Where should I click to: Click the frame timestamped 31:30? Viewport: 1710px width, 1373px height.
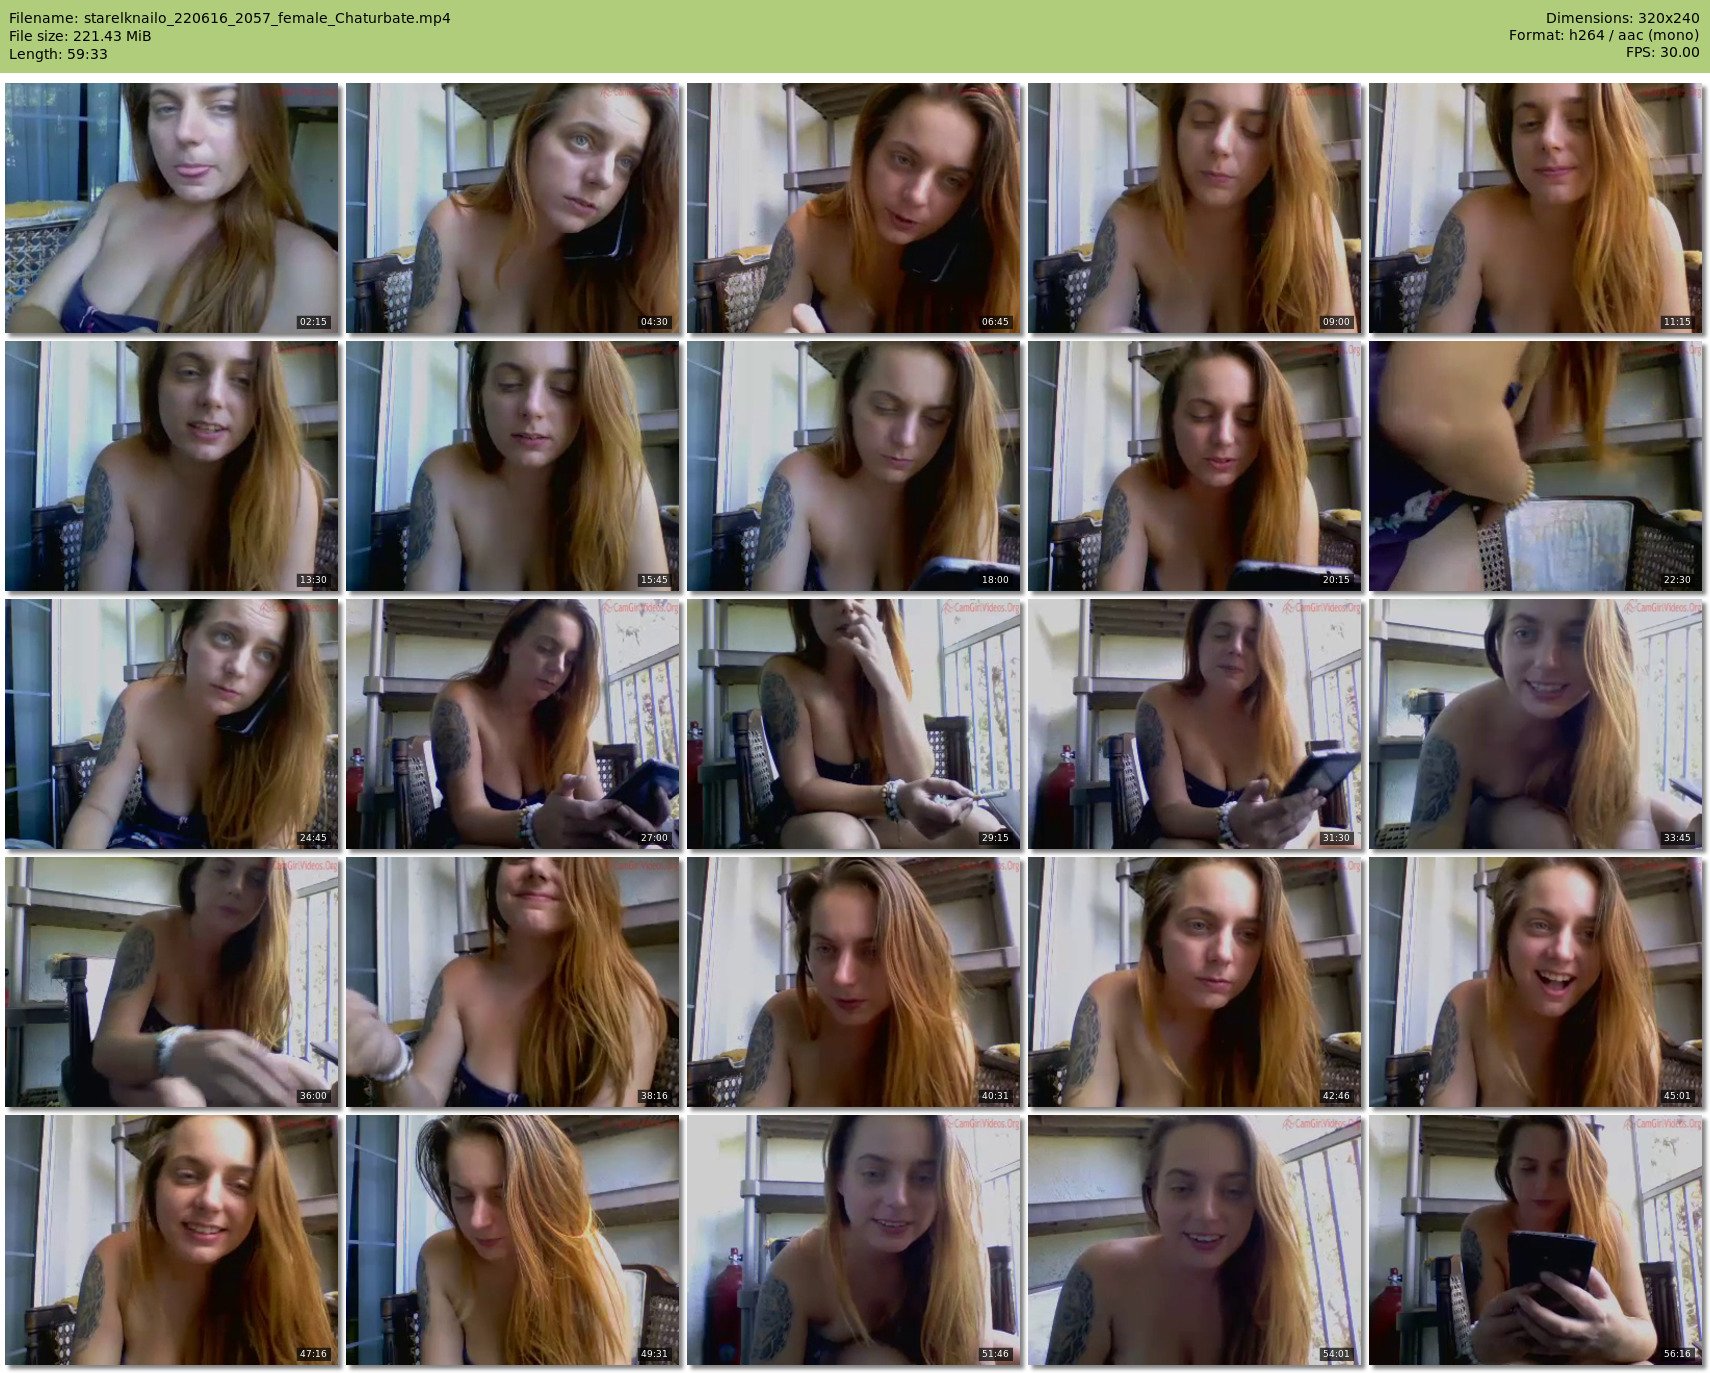click(x=1195, y=724)
